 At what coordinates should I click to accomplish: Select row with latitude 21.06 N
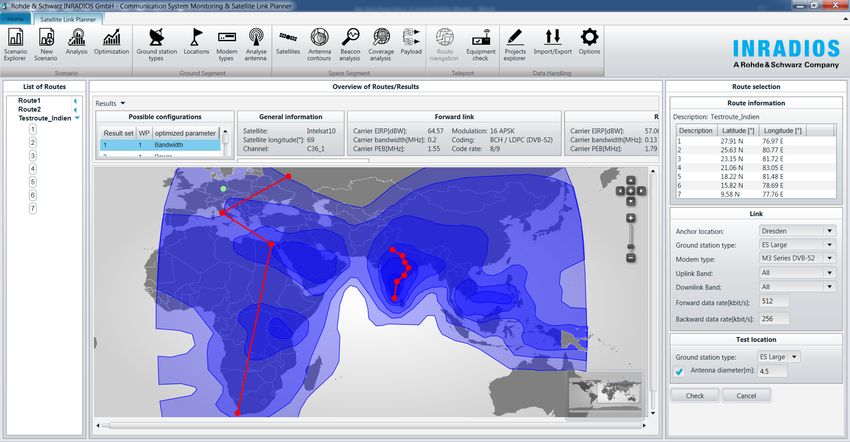755,168
